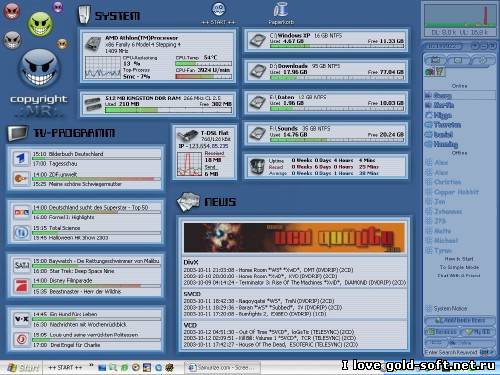This screenshot has height=375, width=500.
Task: Expand the quick launch chevron on taskbar
Action: tap(91, 366)
